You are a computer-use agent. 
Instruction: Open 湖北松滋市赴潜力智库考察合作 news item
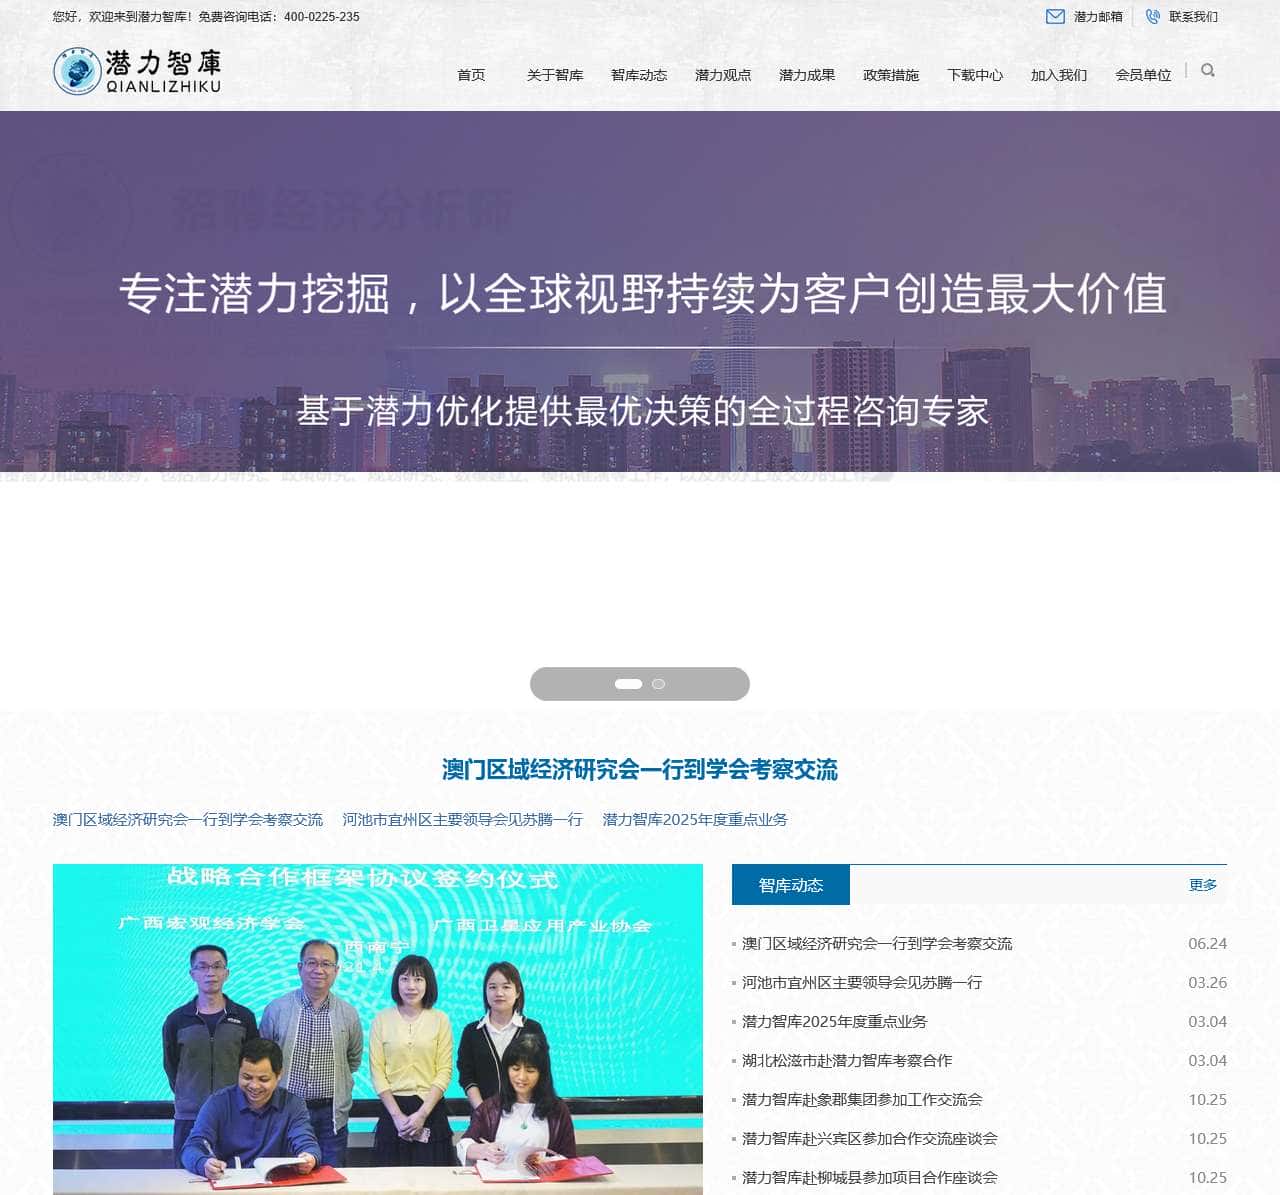click(x=848, y=1060)
